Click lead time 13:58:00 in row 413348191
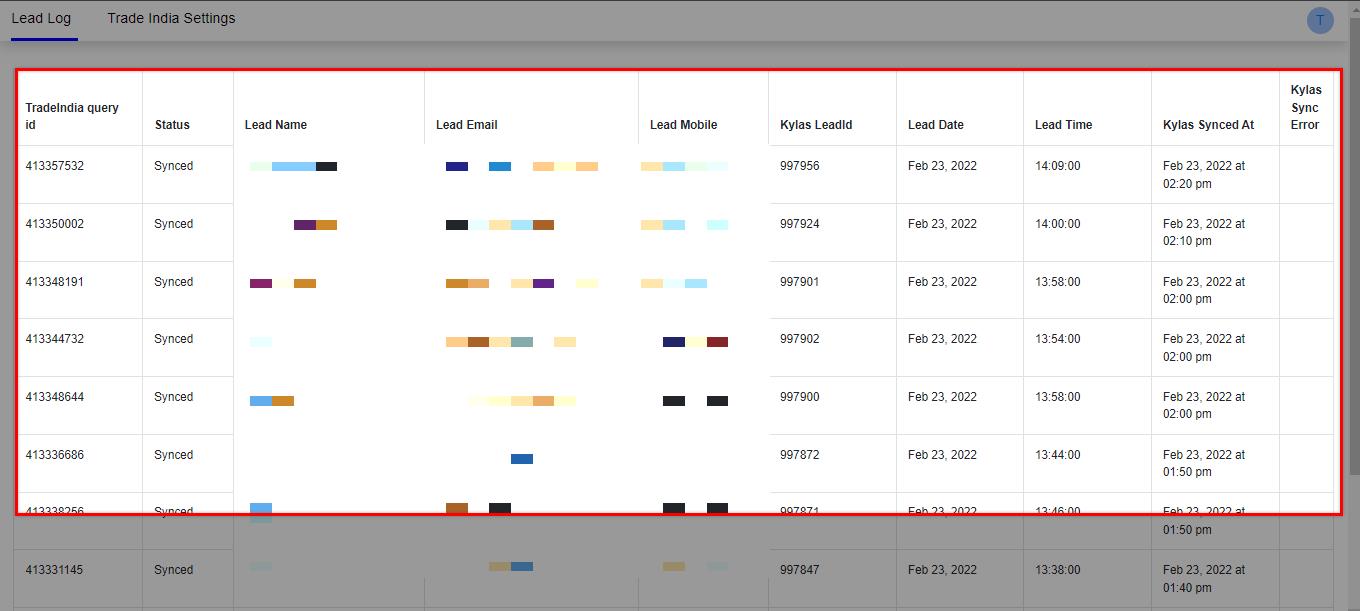This screenshot has width=1360, height=611. coord(1058,282)
